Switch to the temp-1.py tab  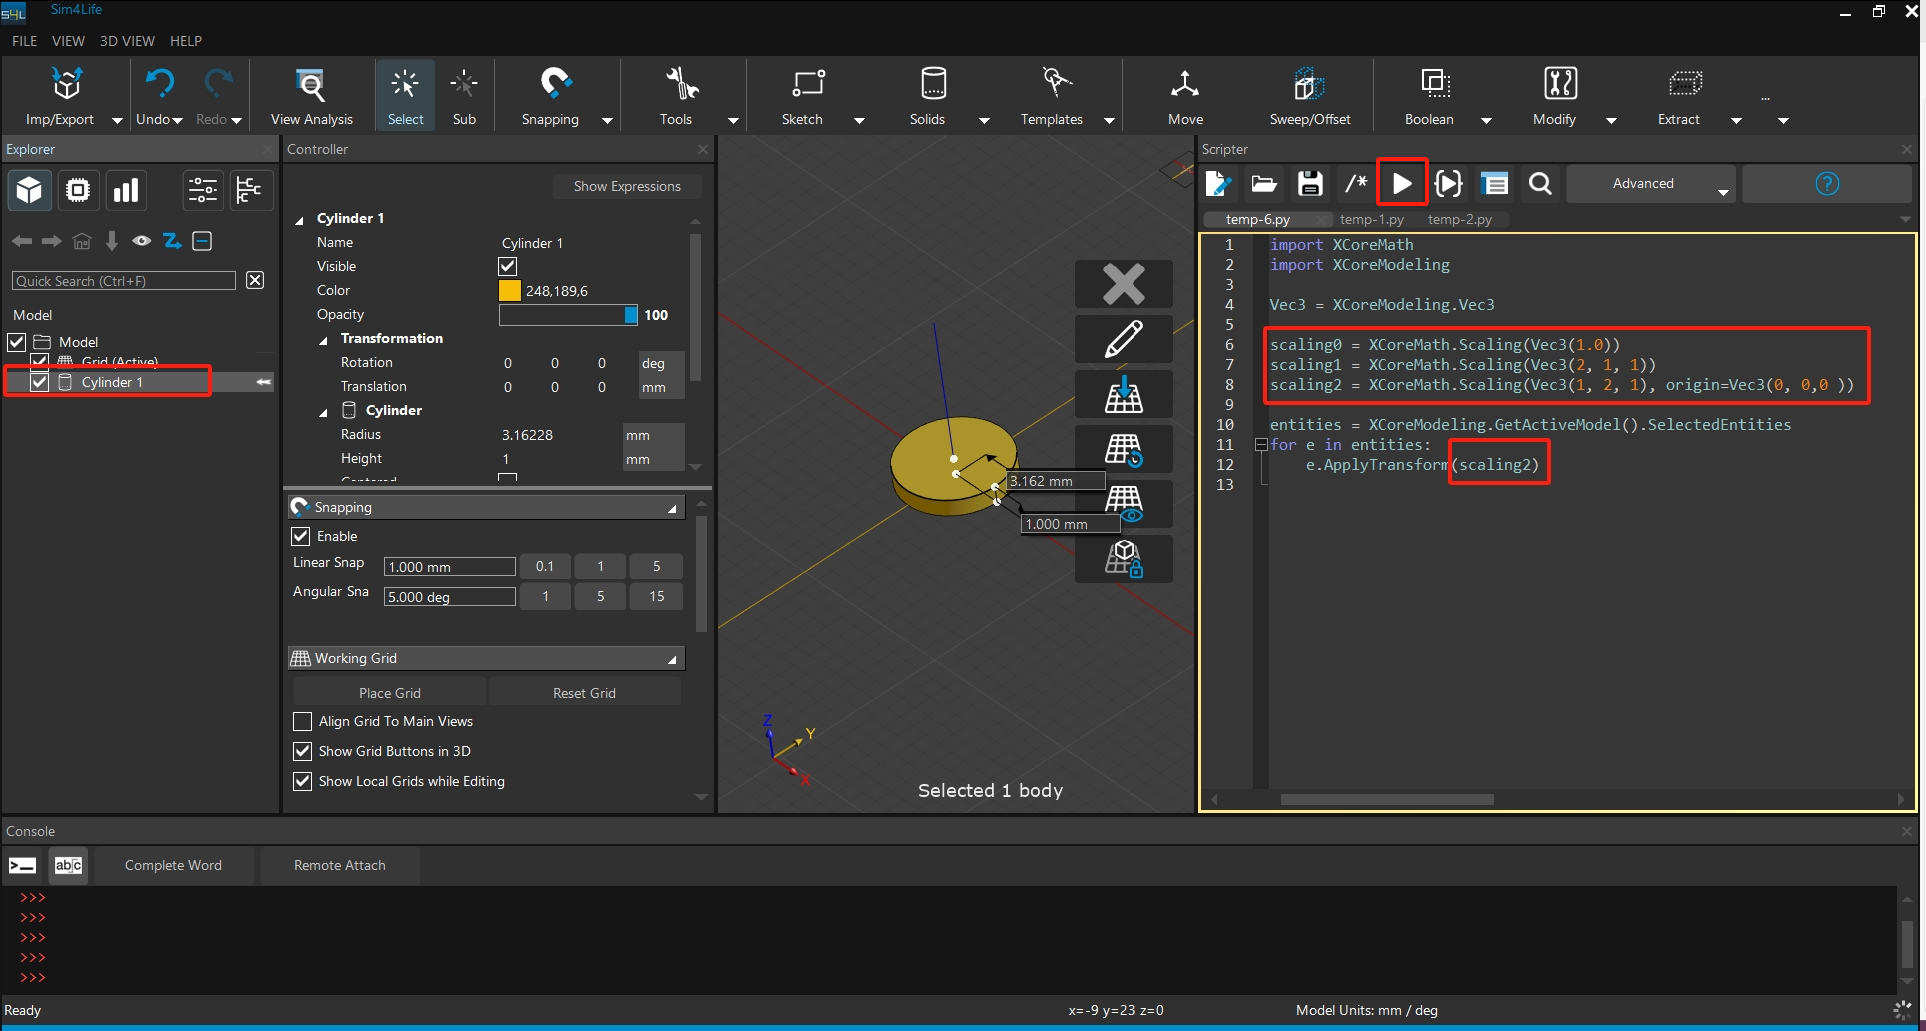click(1371, 219)
